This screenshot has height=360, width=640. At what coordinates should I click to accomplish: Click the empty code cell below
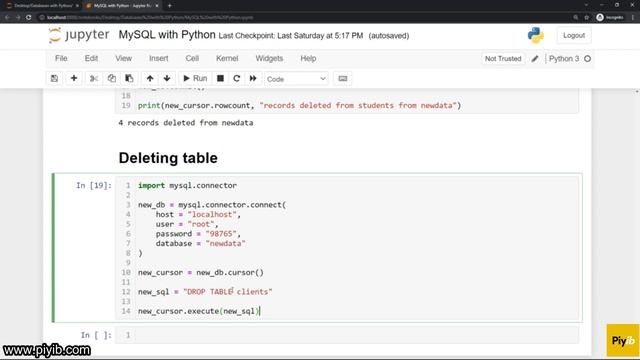click(x=347, y=335)
